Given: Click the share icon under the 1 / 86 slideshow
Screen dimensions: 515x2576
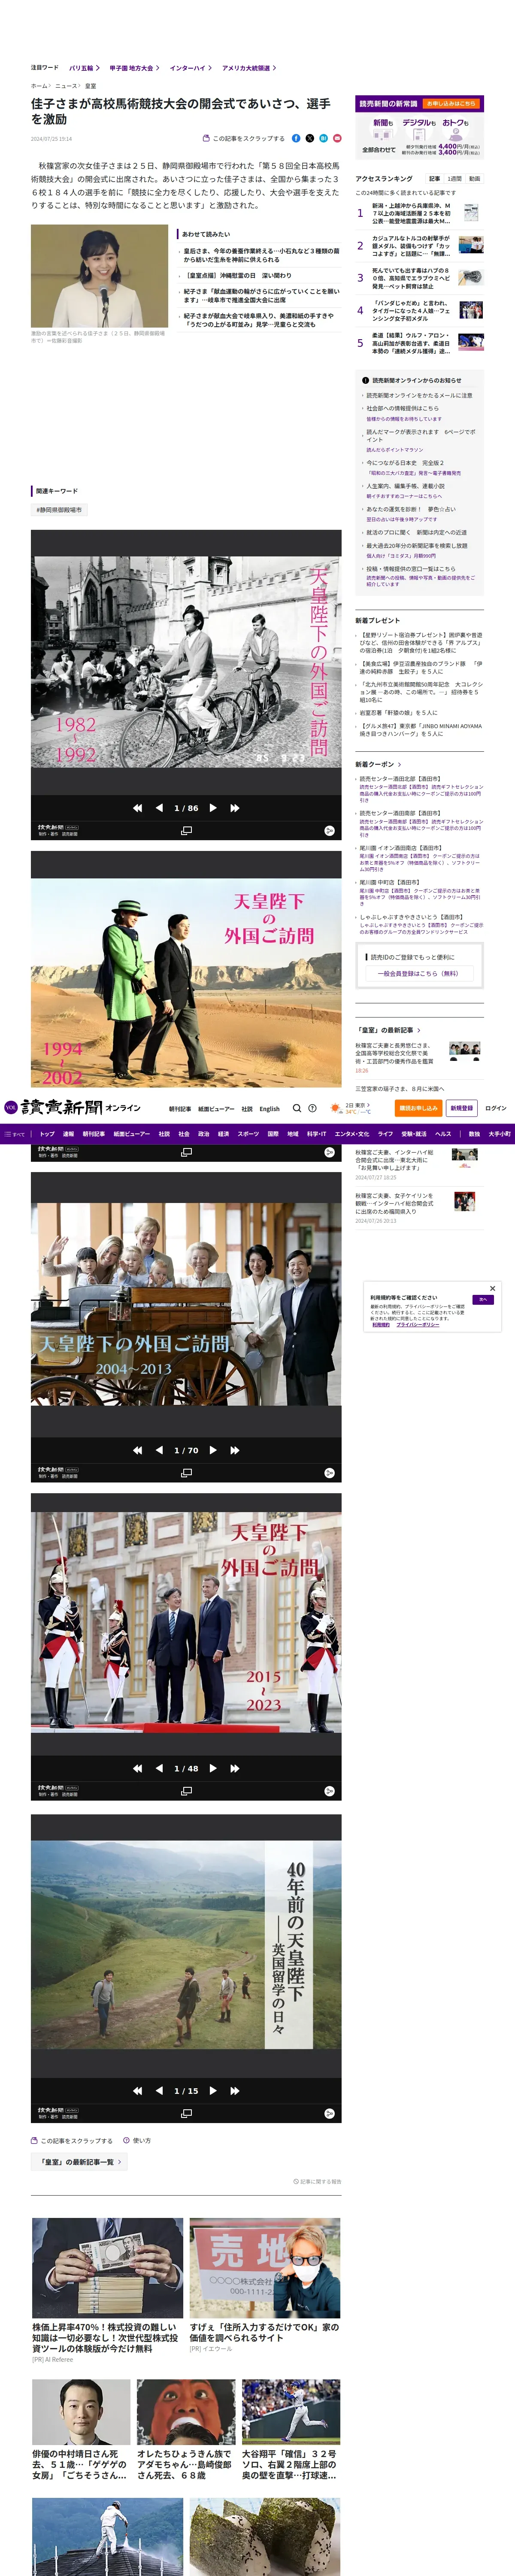Looking at the screenshot, I should point(329,831).
